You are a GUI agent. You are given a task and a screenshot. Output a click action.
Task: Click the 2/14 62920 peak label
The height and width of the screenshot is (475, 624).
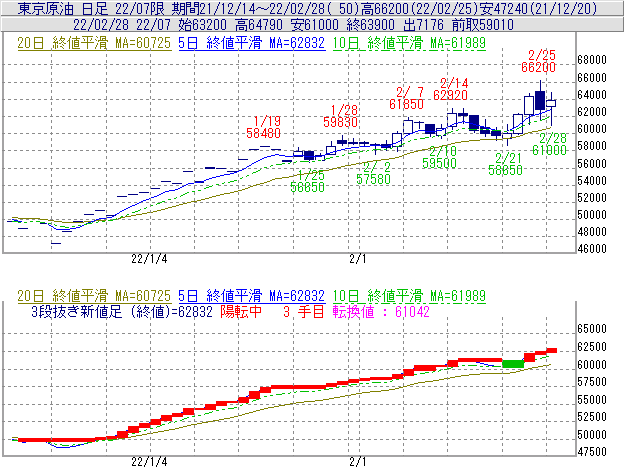coord(451,89)
